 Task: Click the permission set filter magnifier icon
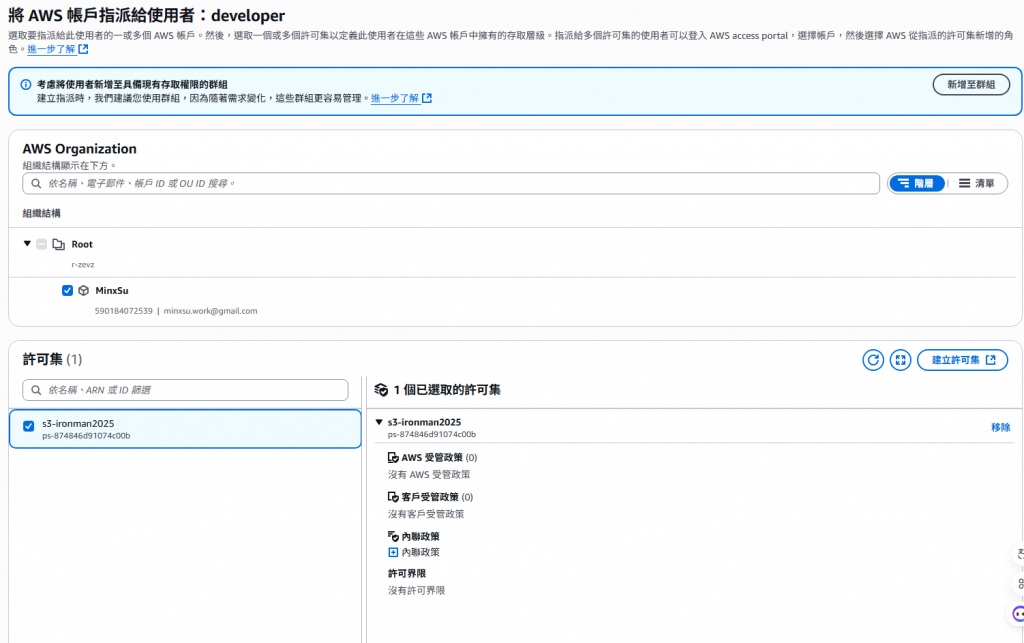[37, 390]
